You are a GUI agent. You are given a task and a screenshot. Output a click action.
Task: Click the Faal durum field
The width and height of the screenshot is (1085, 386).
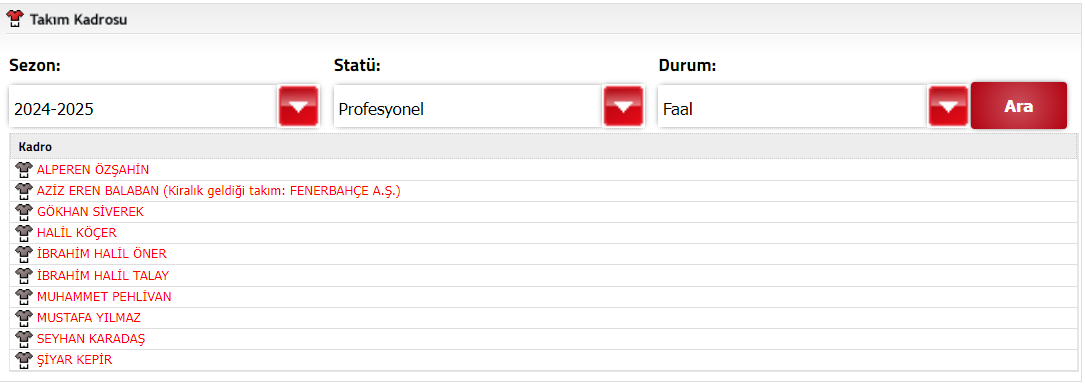793,108
